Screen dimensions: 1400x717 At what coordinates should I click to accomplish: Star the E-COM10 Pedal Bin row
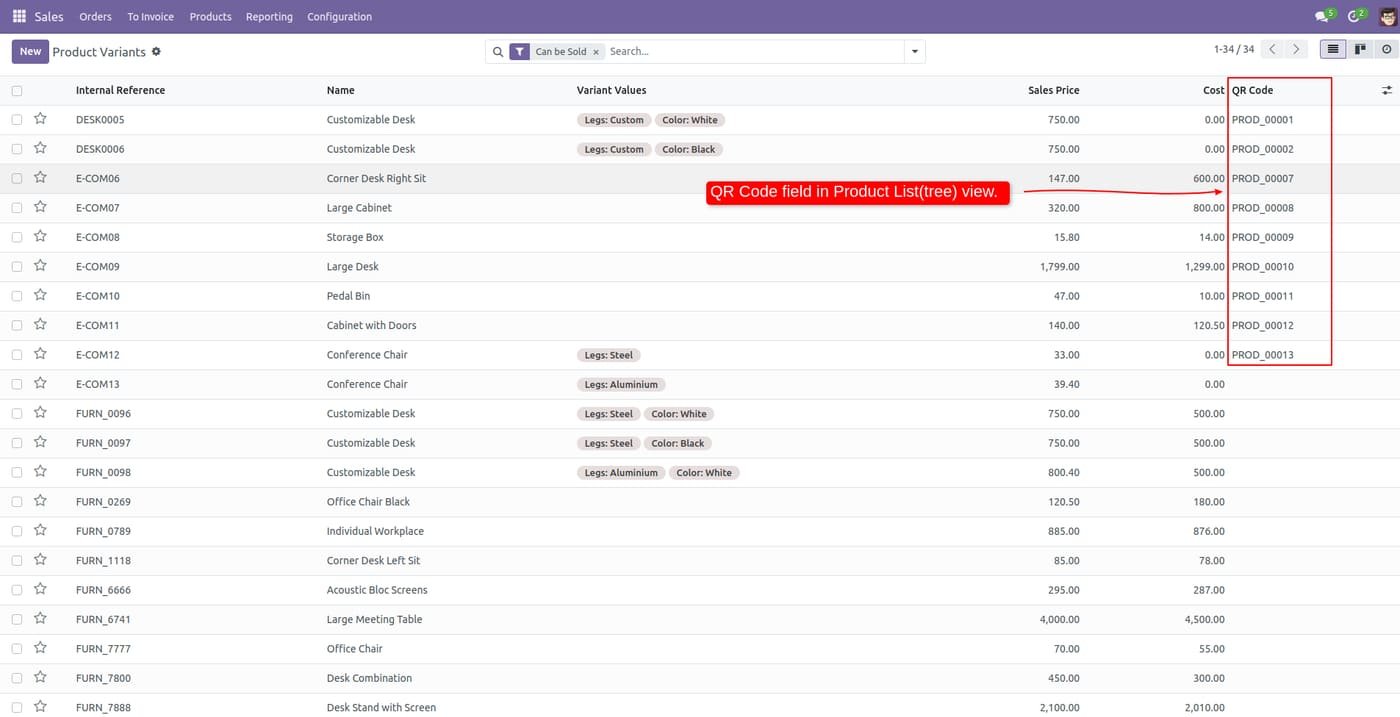40,295
